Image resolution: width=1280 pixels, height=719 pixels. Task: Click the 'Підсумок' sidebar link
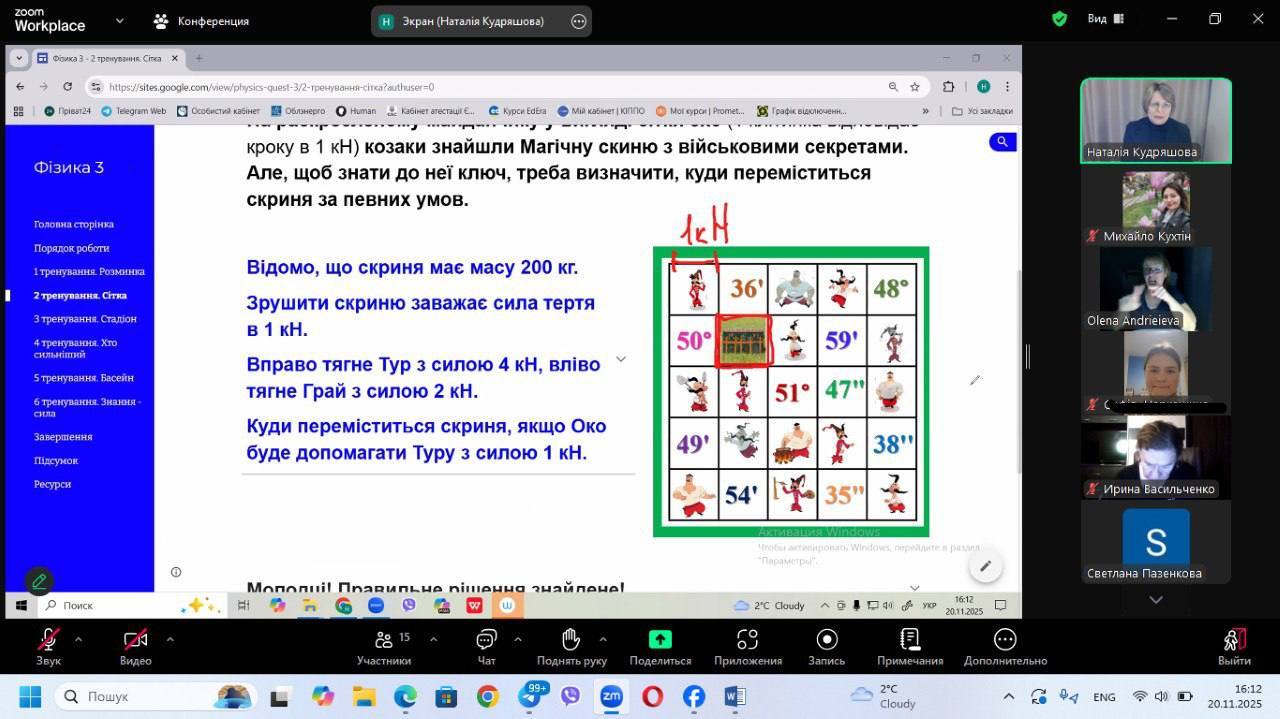(x=56, y=461)
